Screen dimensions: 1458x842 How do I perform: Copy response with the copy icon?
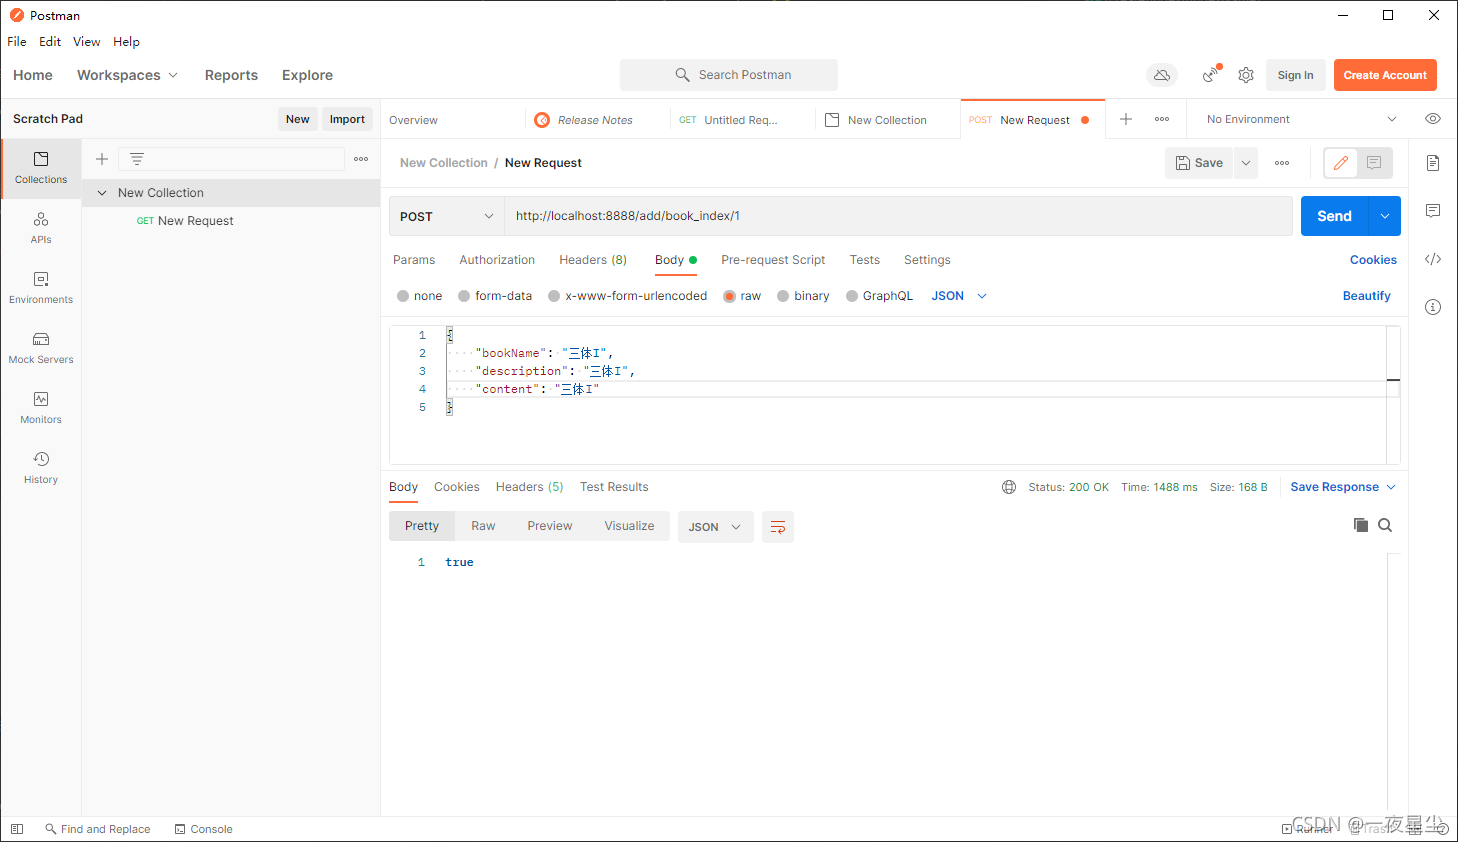[x=1360, y=525]
